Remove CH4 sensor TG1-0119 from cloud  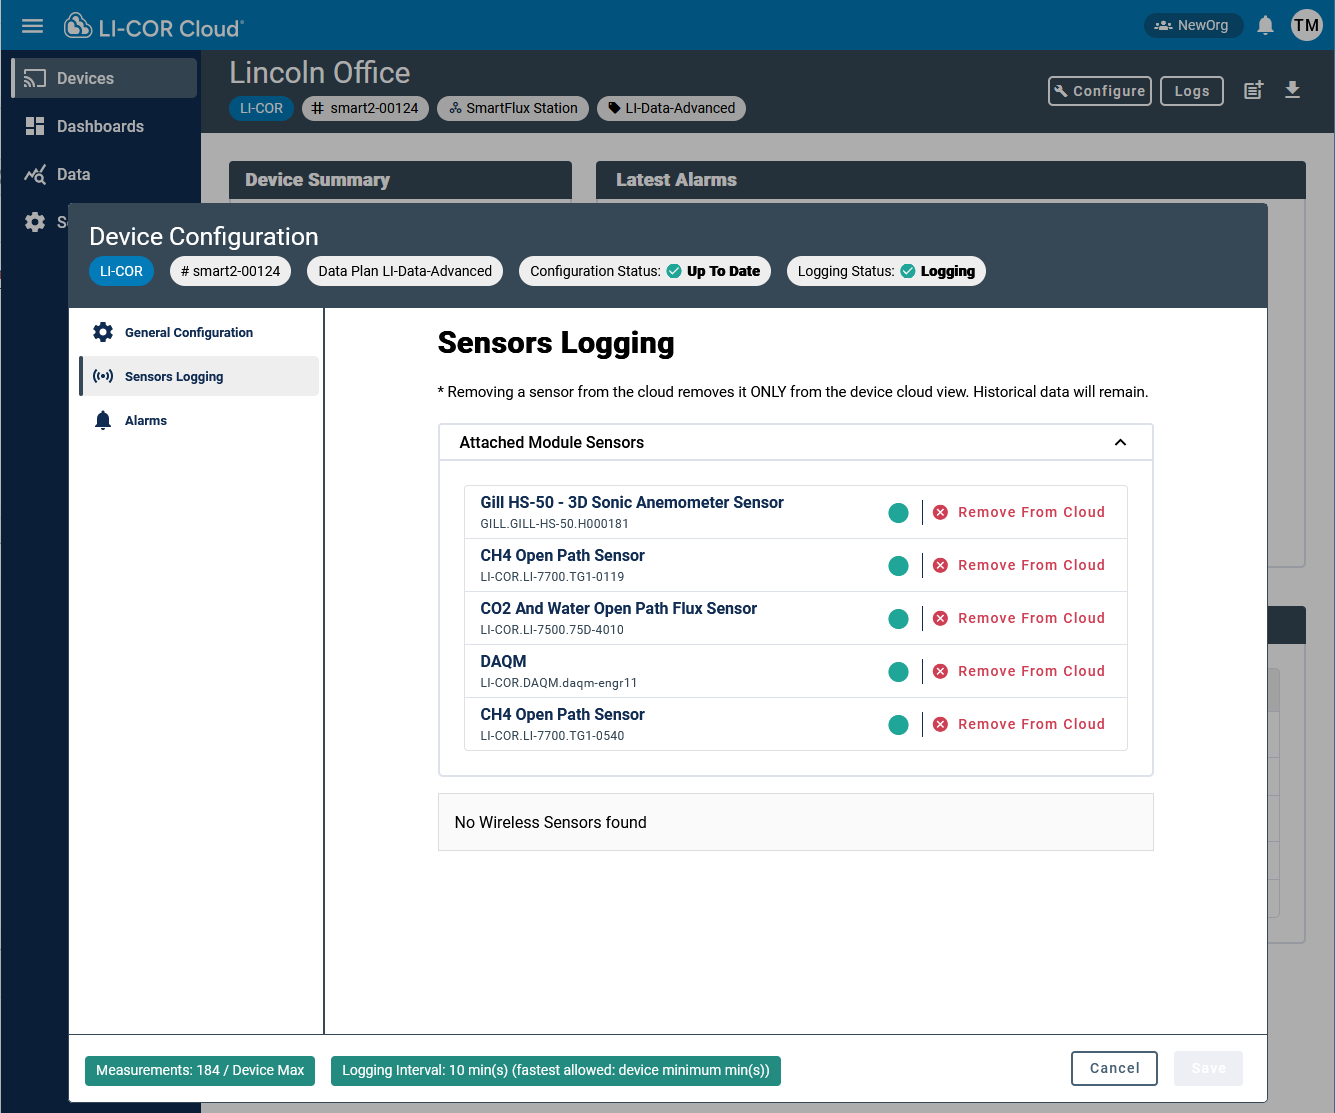click(1019, 565)
